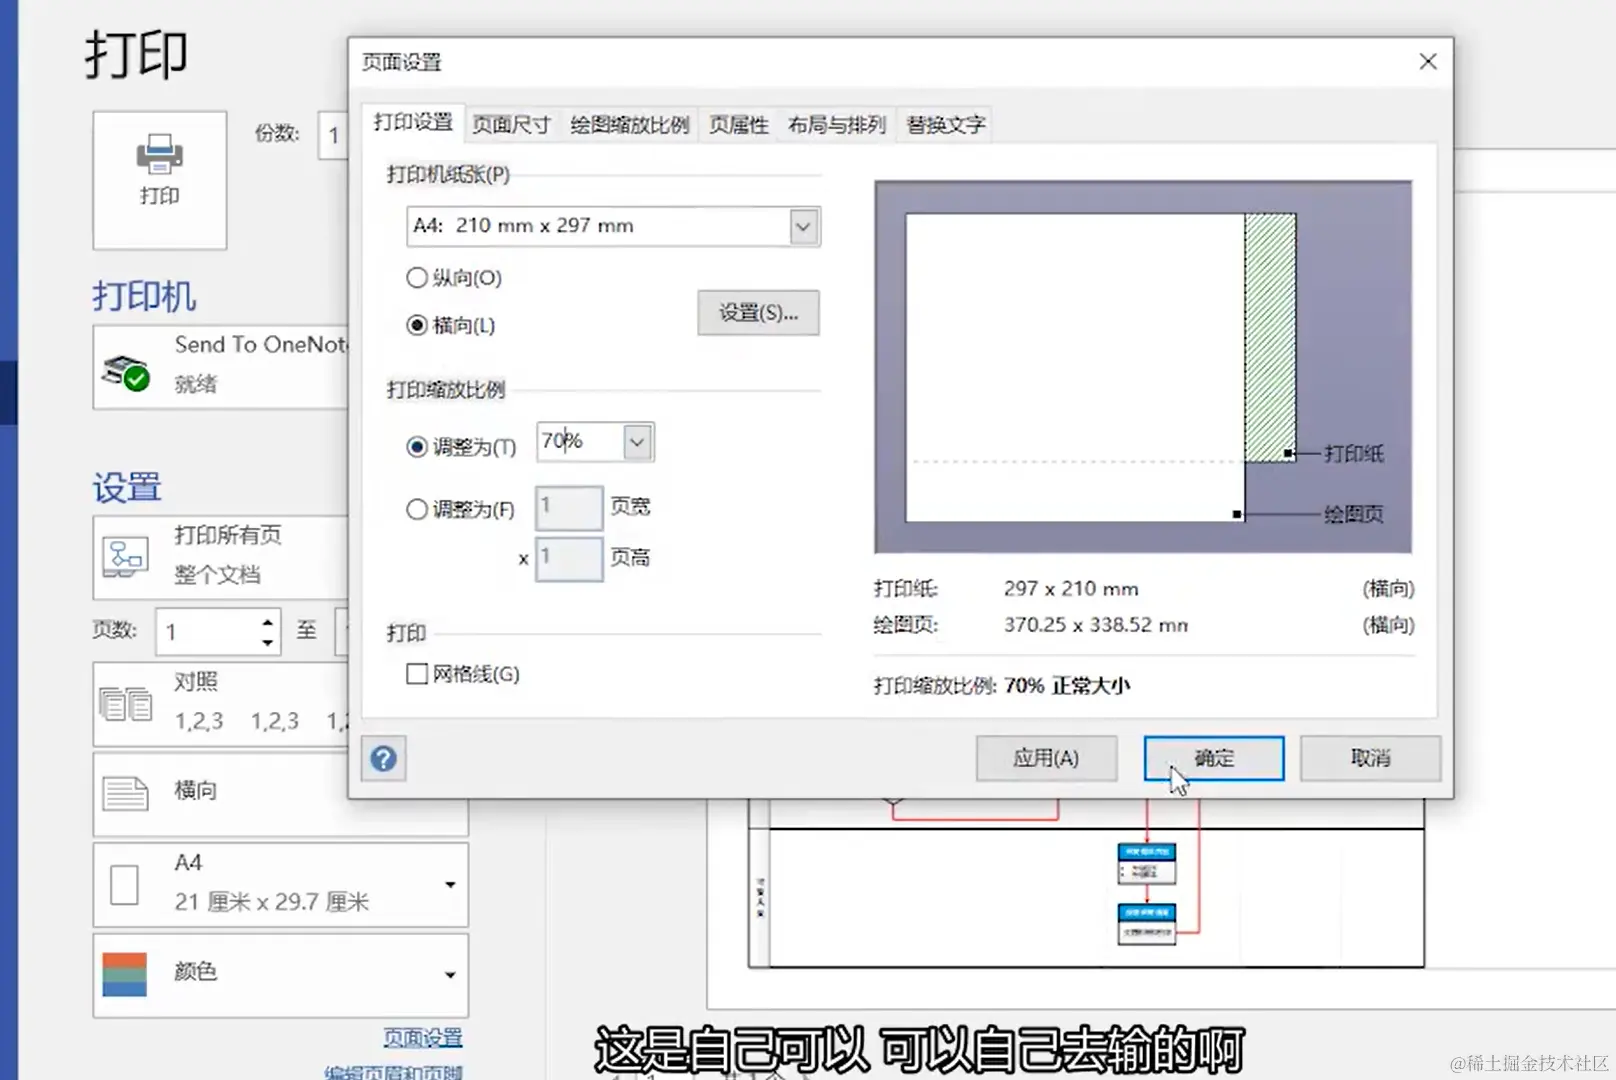Select the 调整为(F) radio button
Image resolution: width=1616 pixels, height=1080 pixels.
coord(417,509)
